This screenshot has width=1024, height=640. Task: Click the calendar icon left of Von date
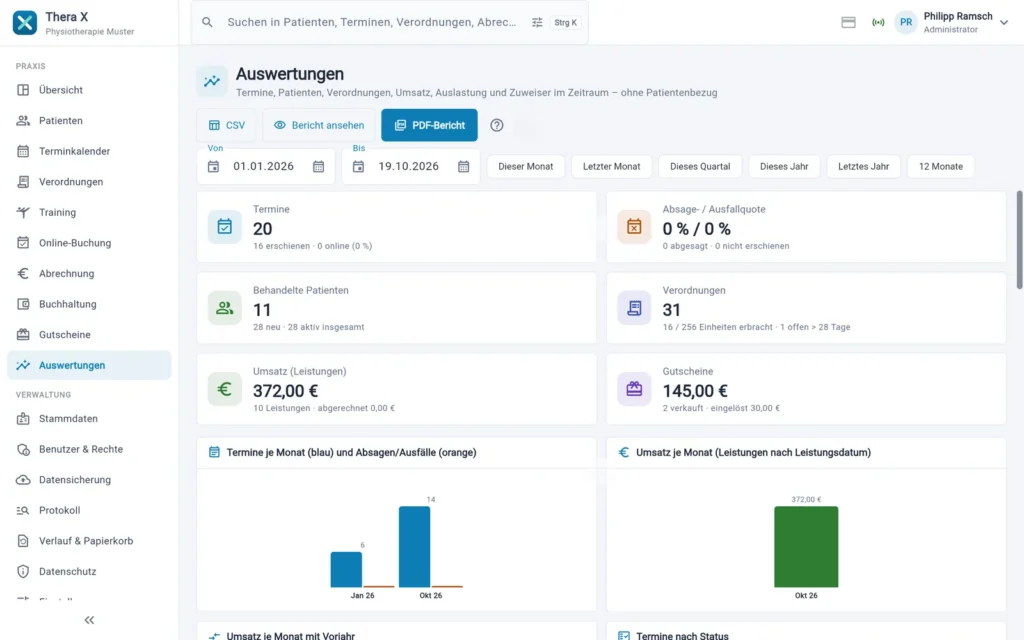point(214,167)
